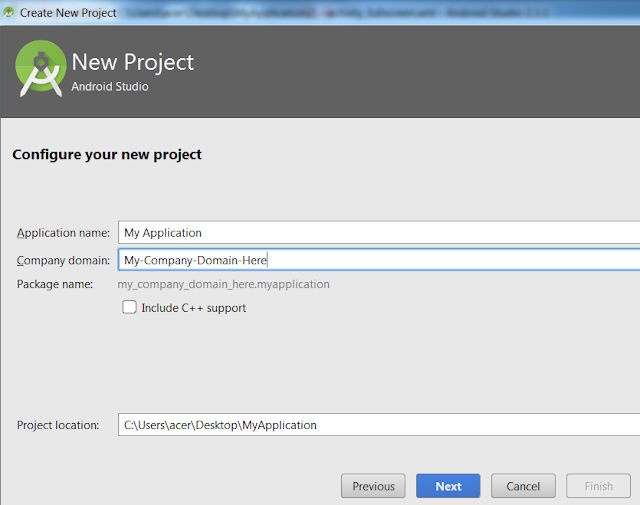This screenshot has width=640, height=505.
Task: Click the greyed-out Finish button
Action: click(598, 486)
